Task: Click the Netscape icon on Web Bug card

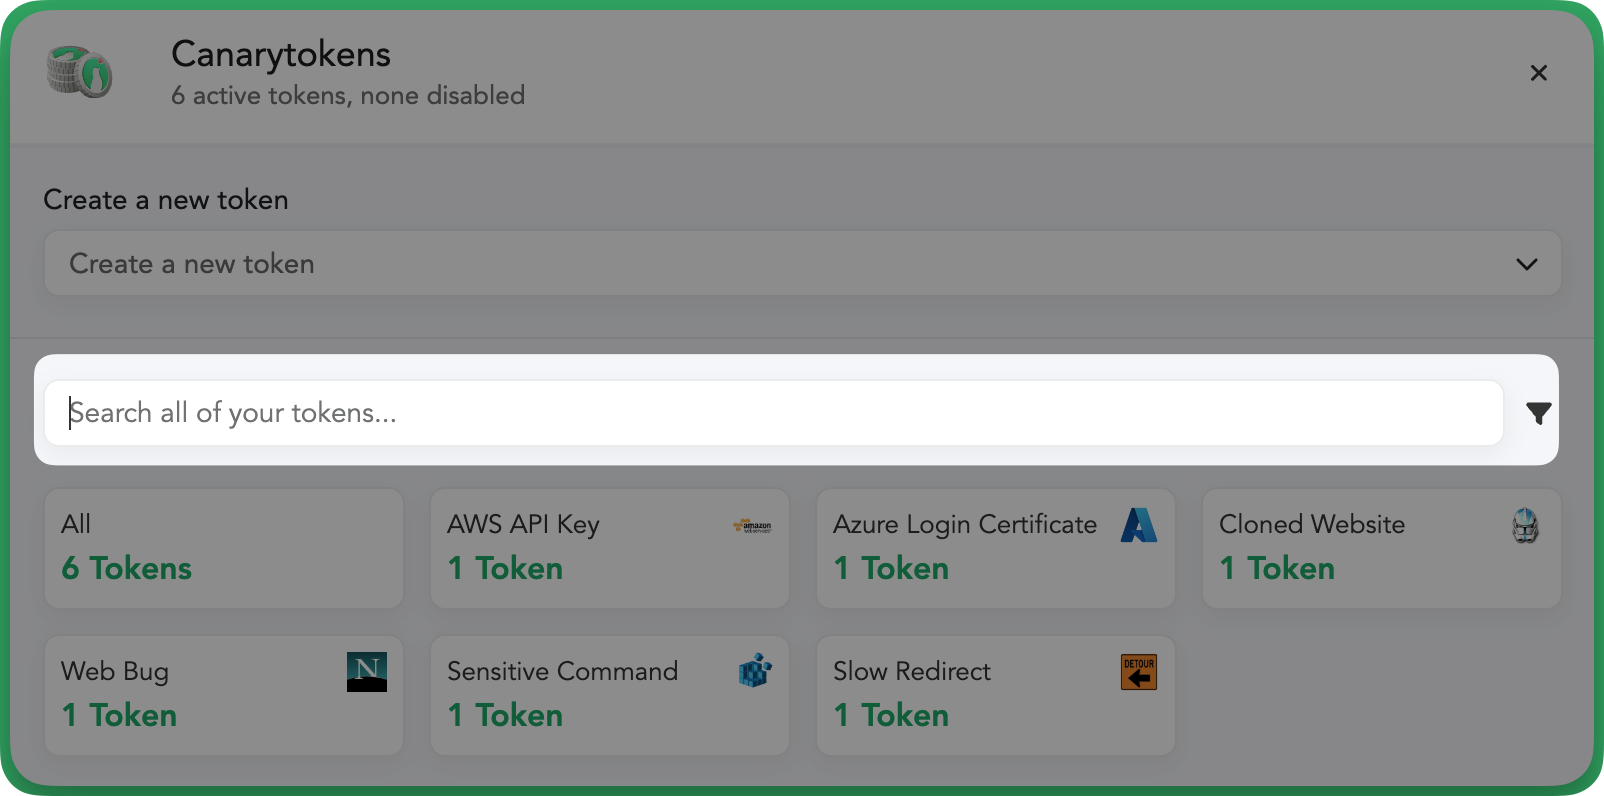Action: [x=367, y=672]
